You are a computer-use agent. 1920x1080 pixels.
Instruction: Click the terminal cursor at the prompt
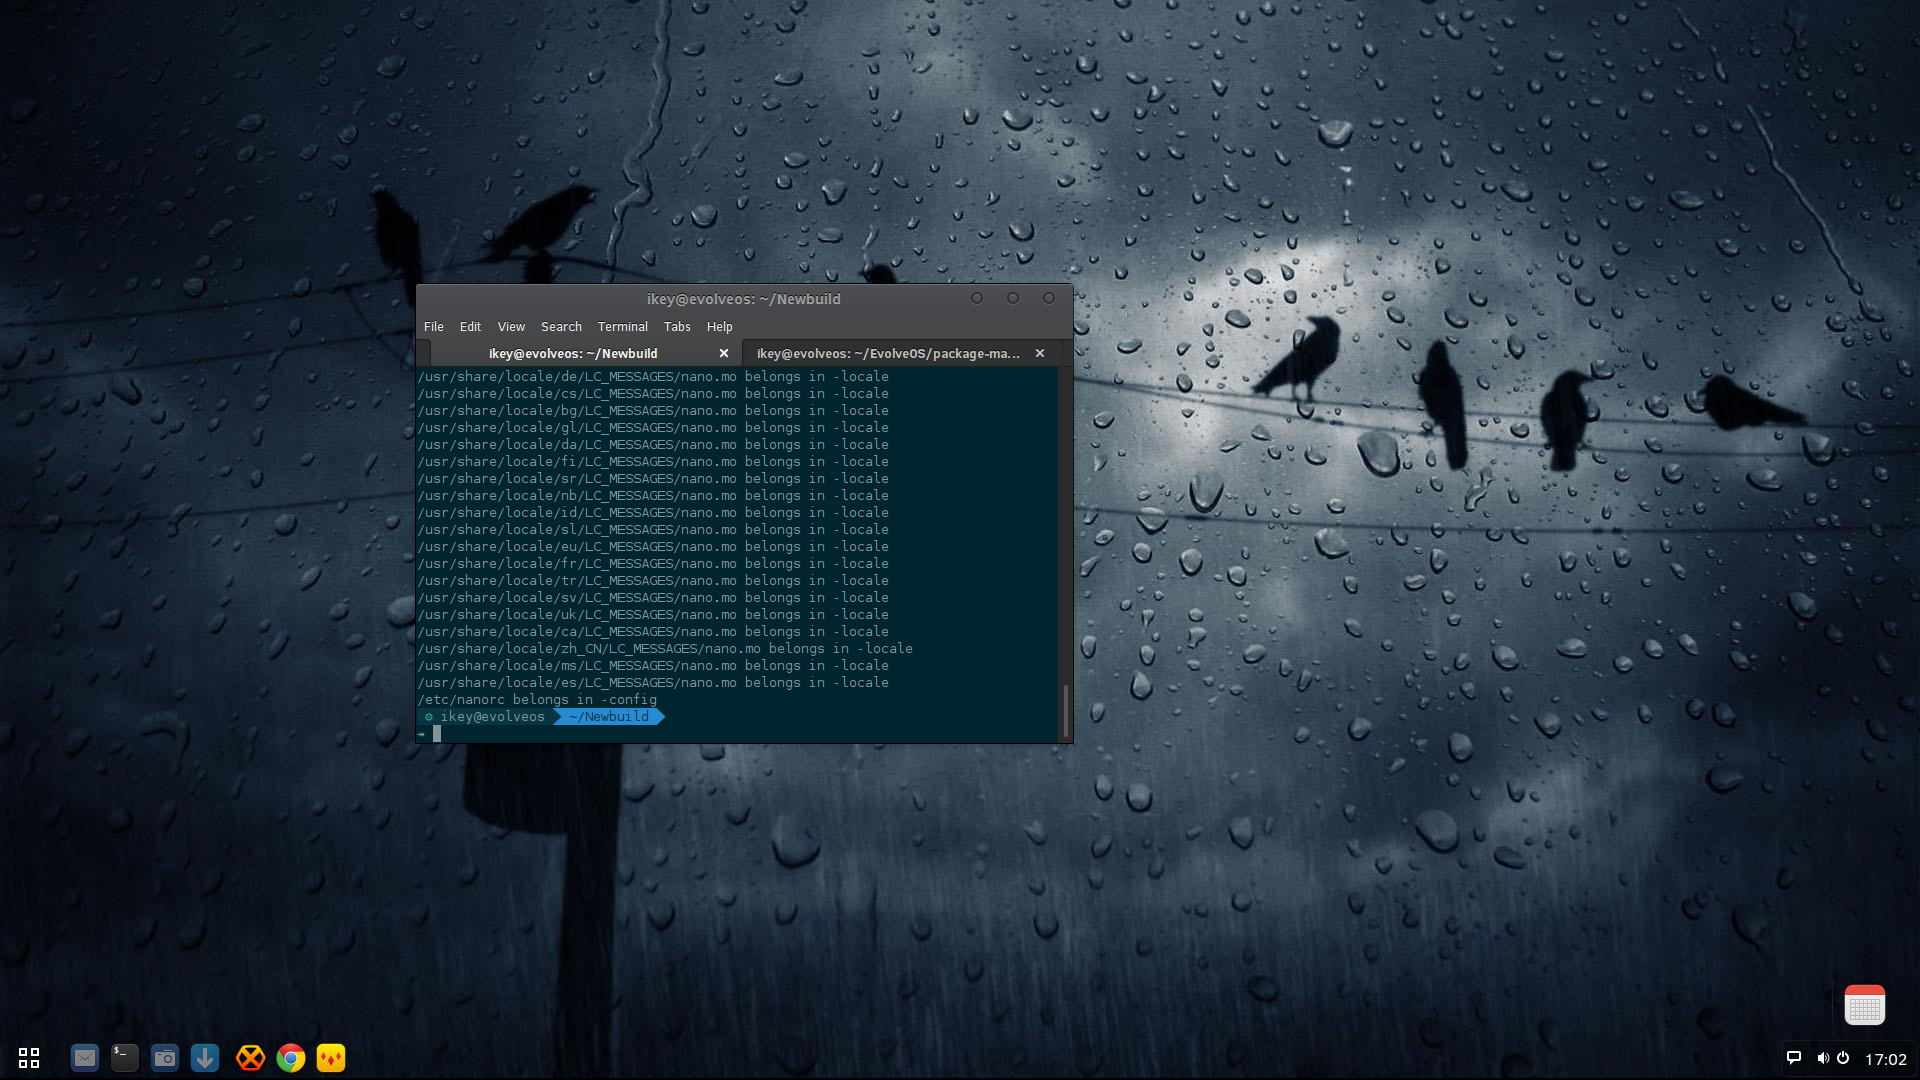click(x=437, y=734)
